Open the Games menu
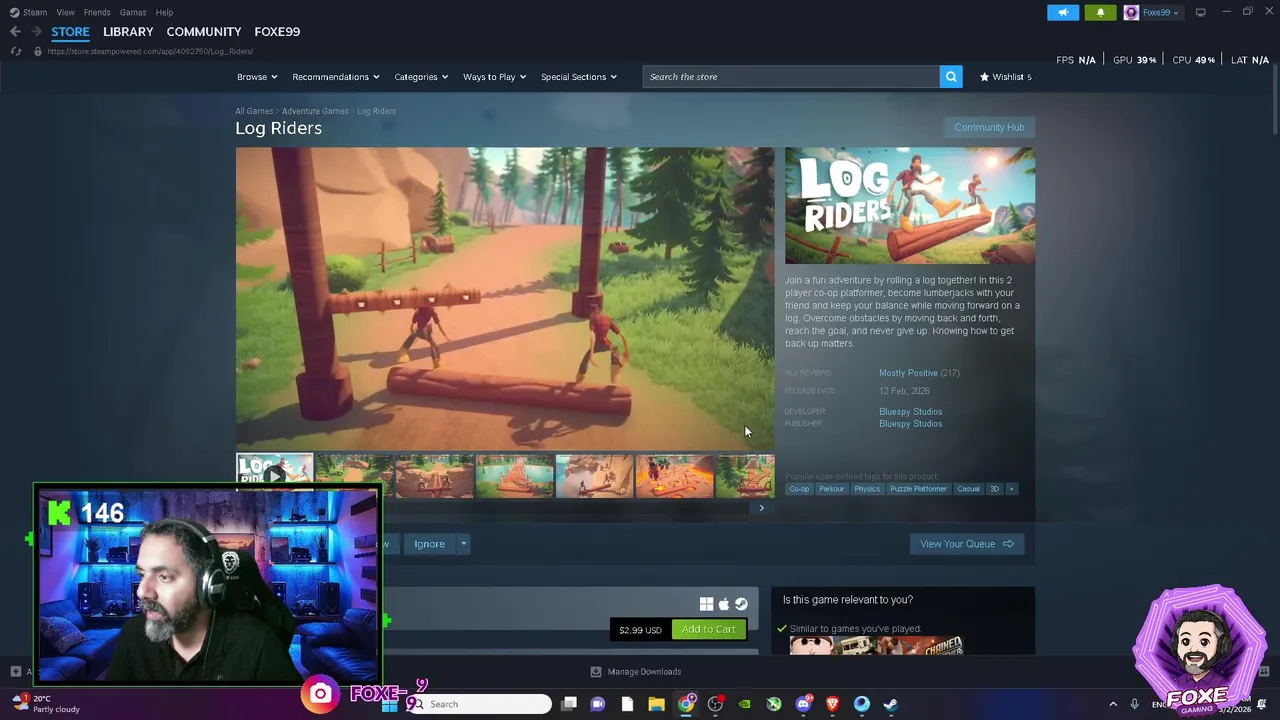The width and height of the screenshot is (1280, 720). click(133, 12)
